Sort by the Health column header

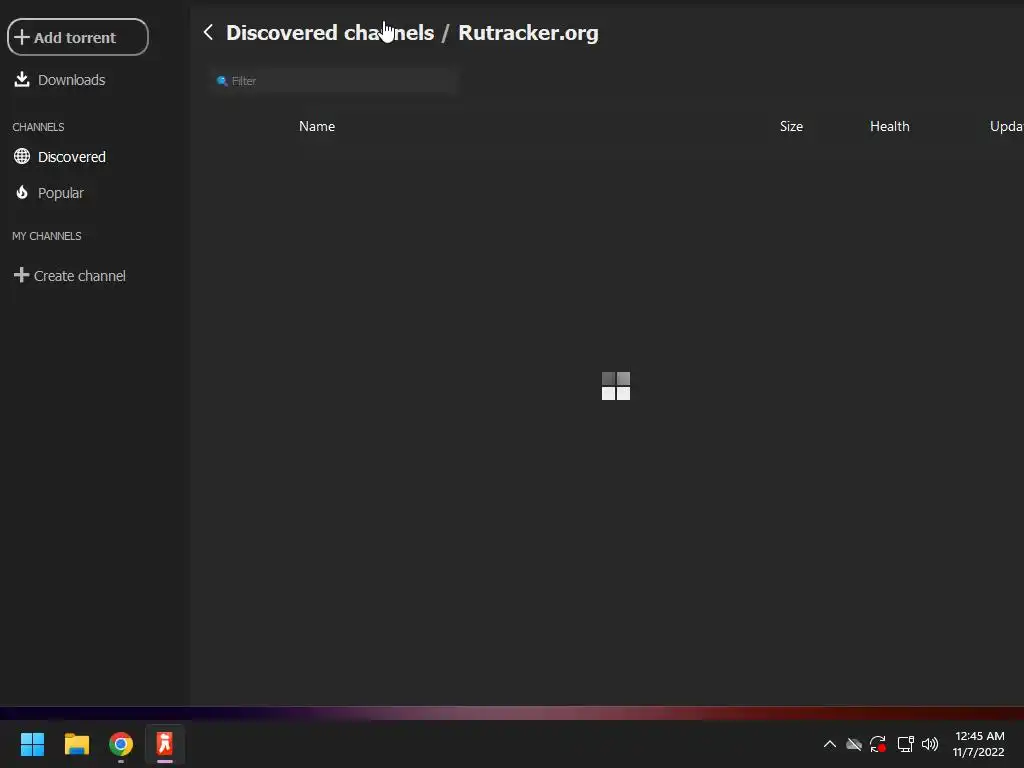click(889, 126)
